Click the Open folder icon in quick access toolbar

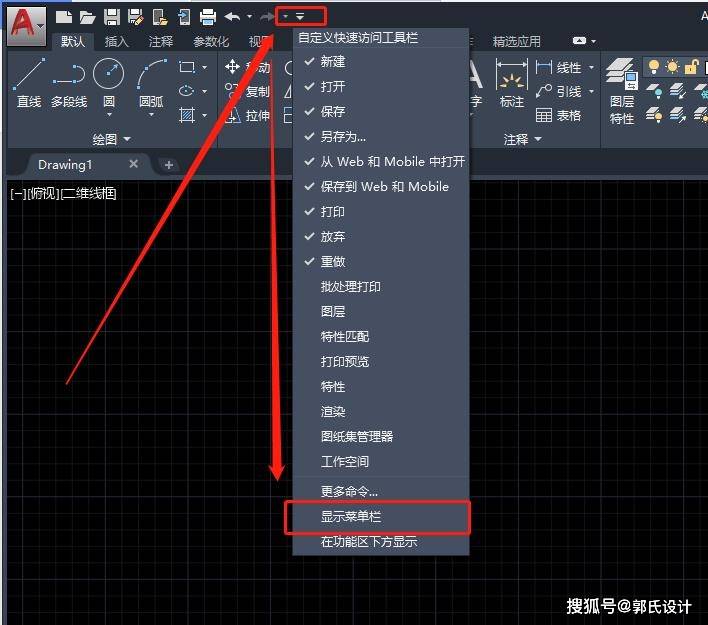click(87, 18)
